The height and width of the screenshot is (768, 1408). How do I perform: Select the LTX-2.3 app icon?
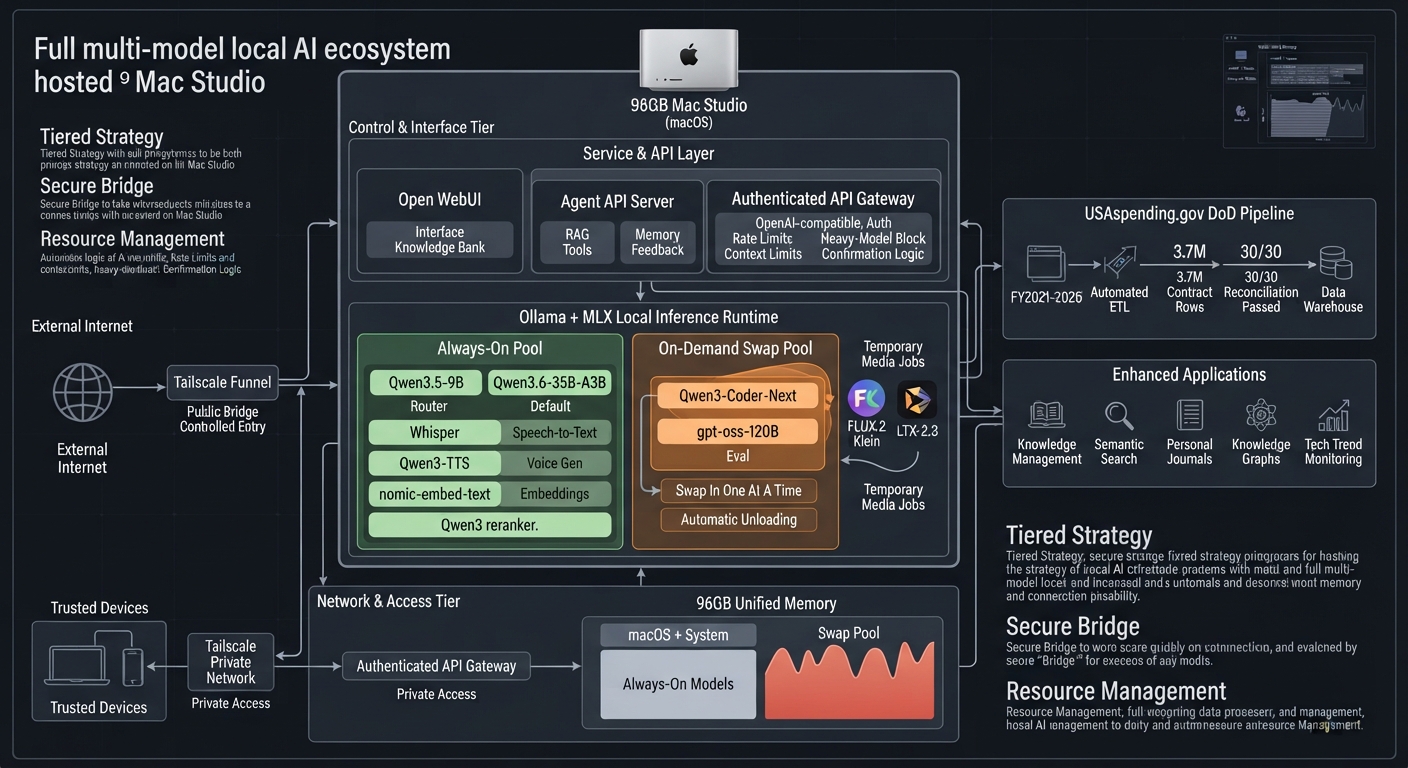coord(917,399)
